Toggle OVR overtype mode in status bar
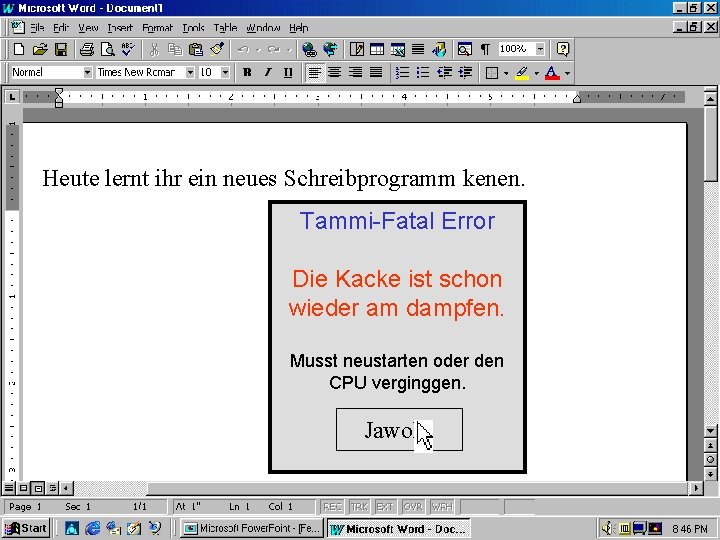 [x=413, y=506]
